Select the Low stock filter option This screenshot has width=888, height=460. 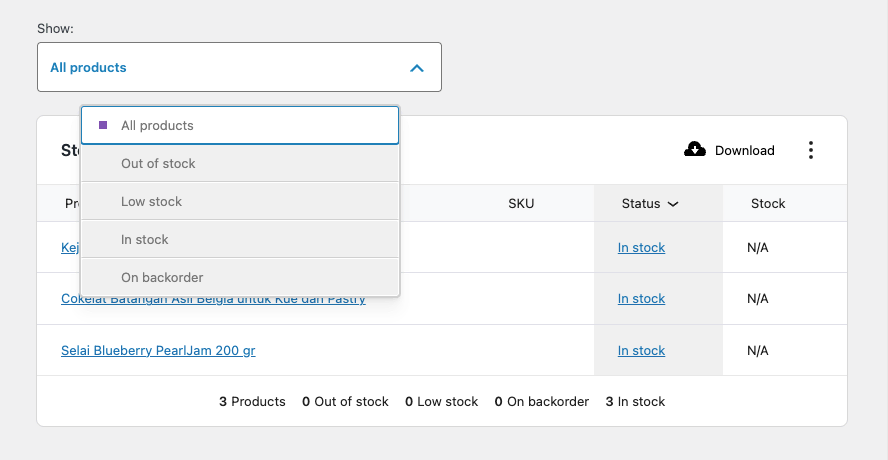240,202
